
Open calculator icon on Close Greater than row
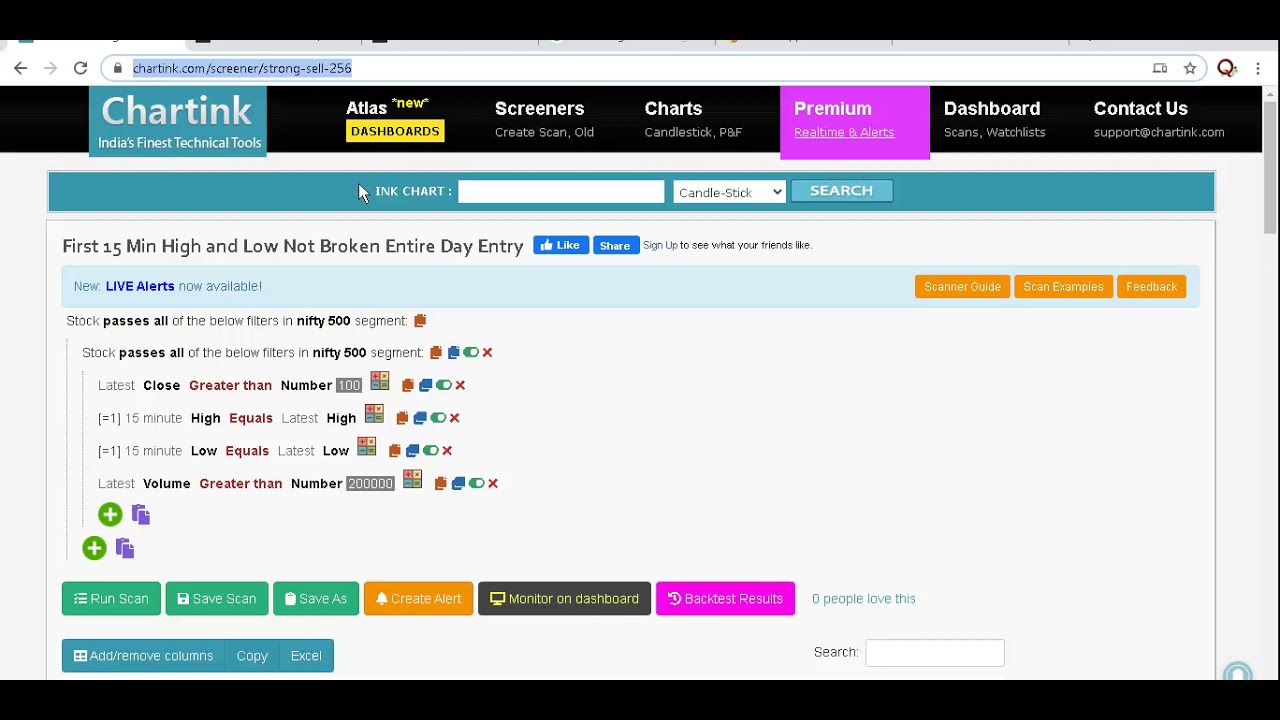coord(380,381)
